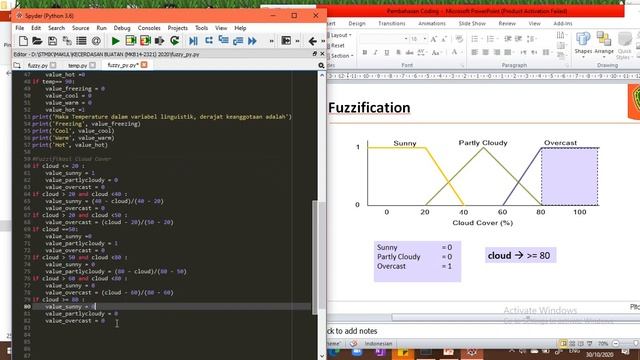The height and width of the screenshot is (360, 640).
Task: Open the Shapes gallery in PowerPoint
Action: coord(583,44)
